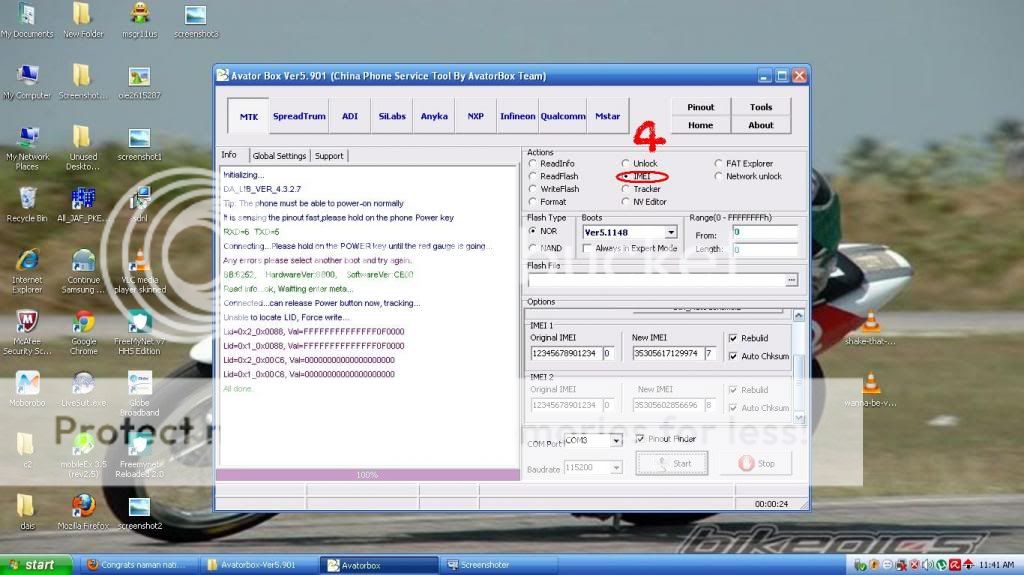Click the Options panel scrollbar up arrow
This screenshot has width=1024, height=575.
click(799, 316)
